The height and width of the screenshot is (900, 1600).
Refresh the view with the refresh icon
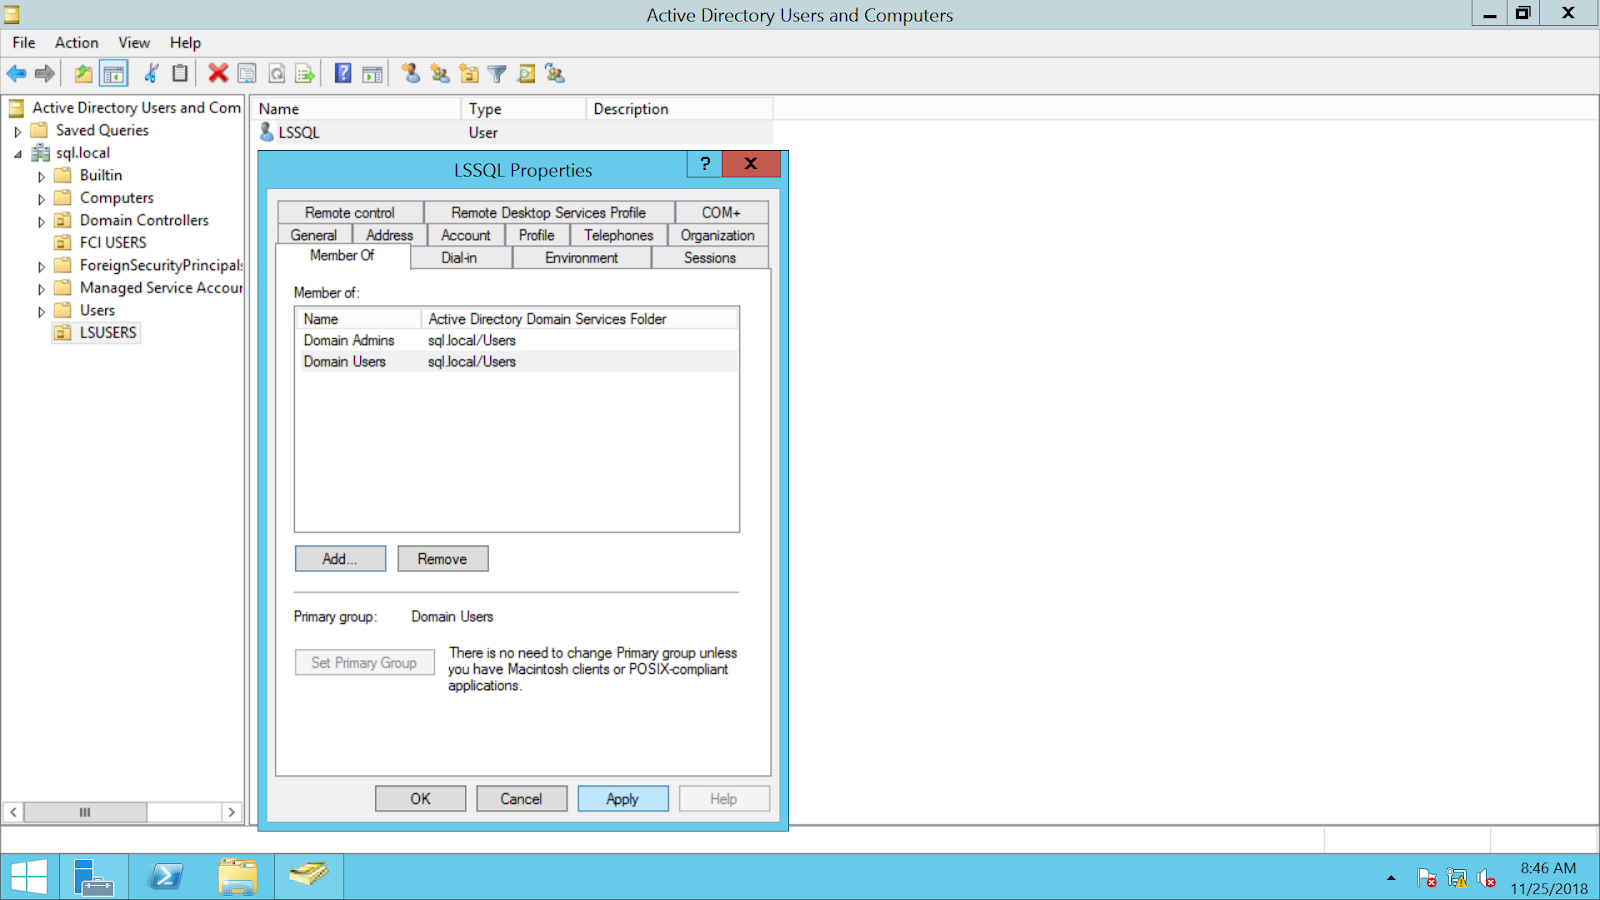(276, 73)
